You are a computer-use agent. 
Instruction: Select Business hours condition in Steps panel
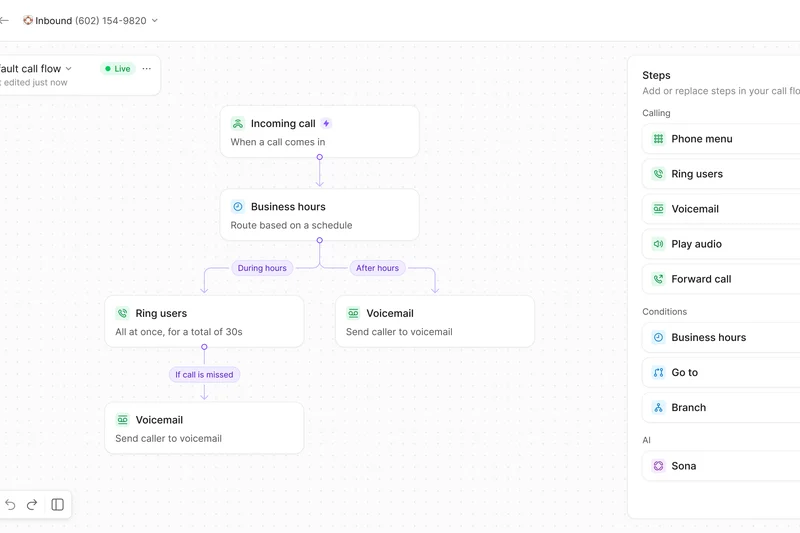[720, 337]
